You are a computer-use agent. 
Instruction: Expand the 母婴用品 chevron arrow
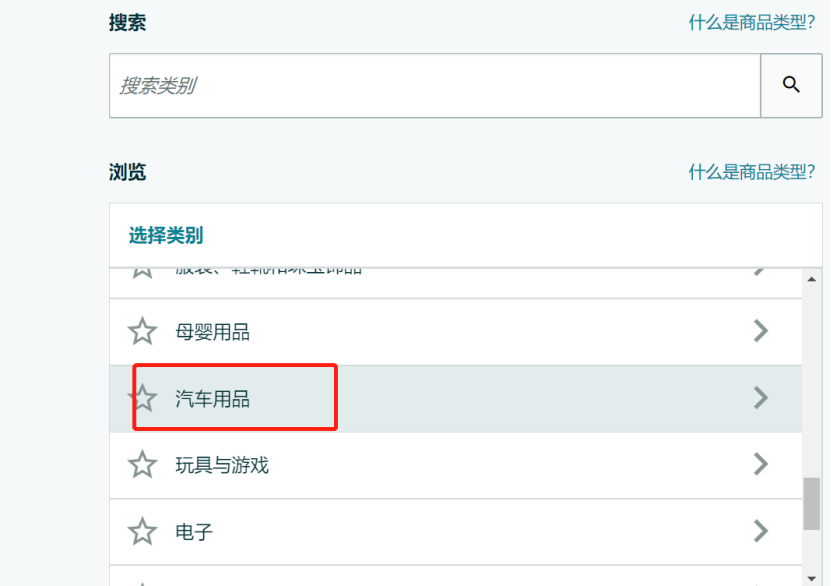point(761,331)
